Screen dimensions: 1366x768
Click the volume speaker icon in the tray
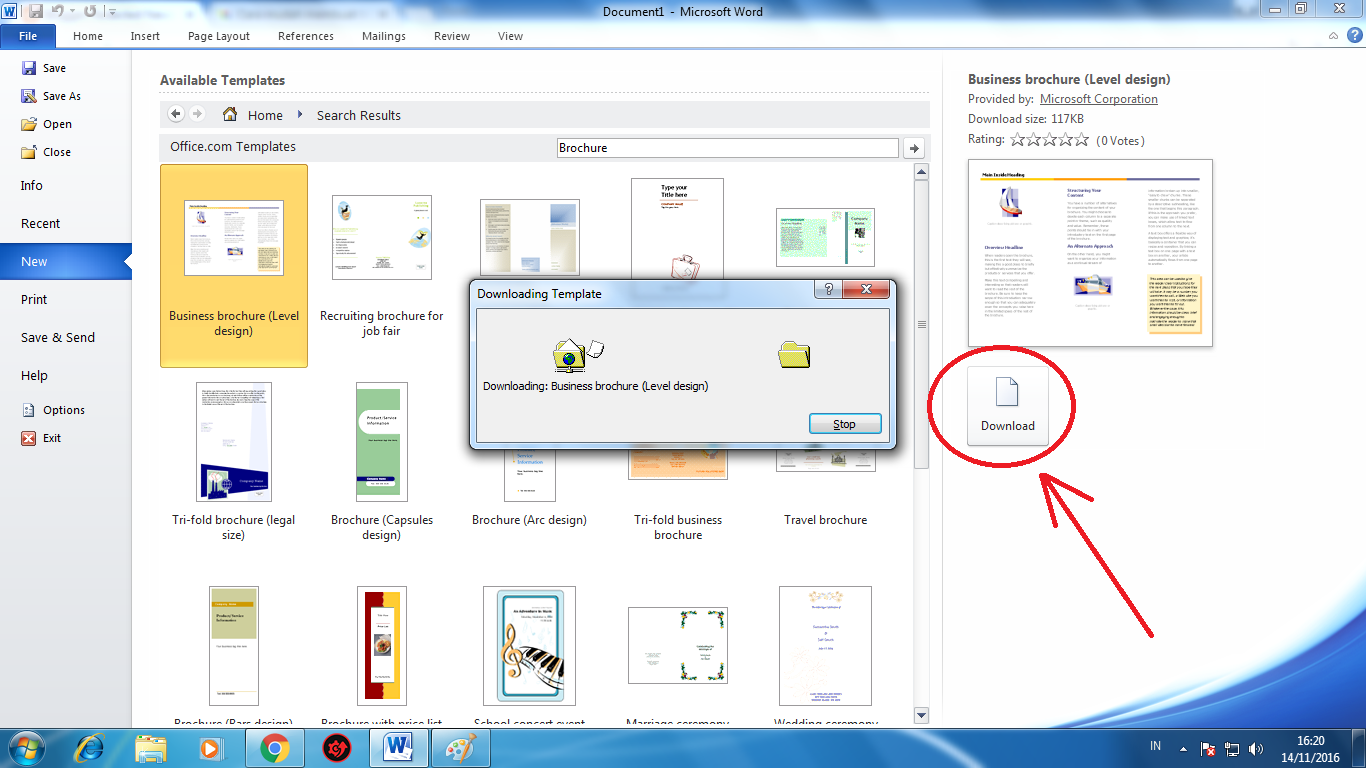(x=1257, y=749)
